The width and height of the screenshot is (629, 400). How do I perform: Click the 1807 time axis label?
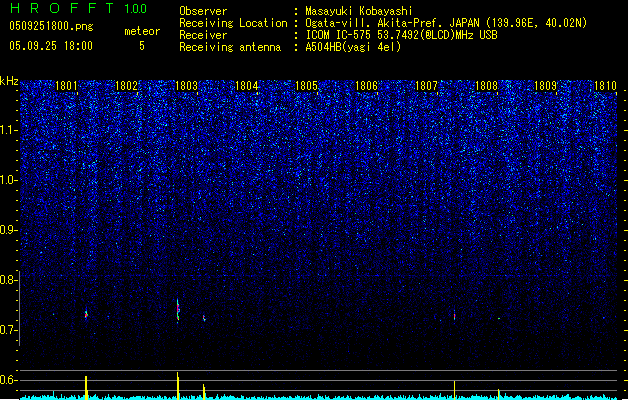(x=426, y=86)
